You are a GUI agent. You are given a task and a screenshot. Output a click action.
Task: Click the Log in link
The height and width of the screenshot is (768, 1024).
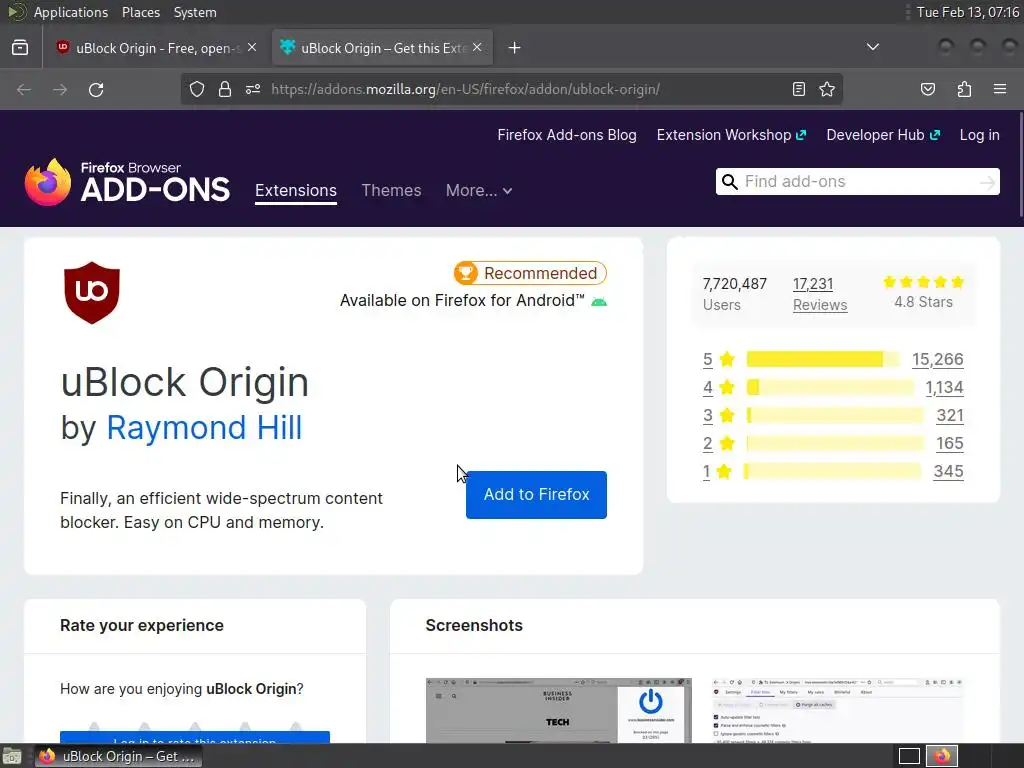tap(979, 135)
